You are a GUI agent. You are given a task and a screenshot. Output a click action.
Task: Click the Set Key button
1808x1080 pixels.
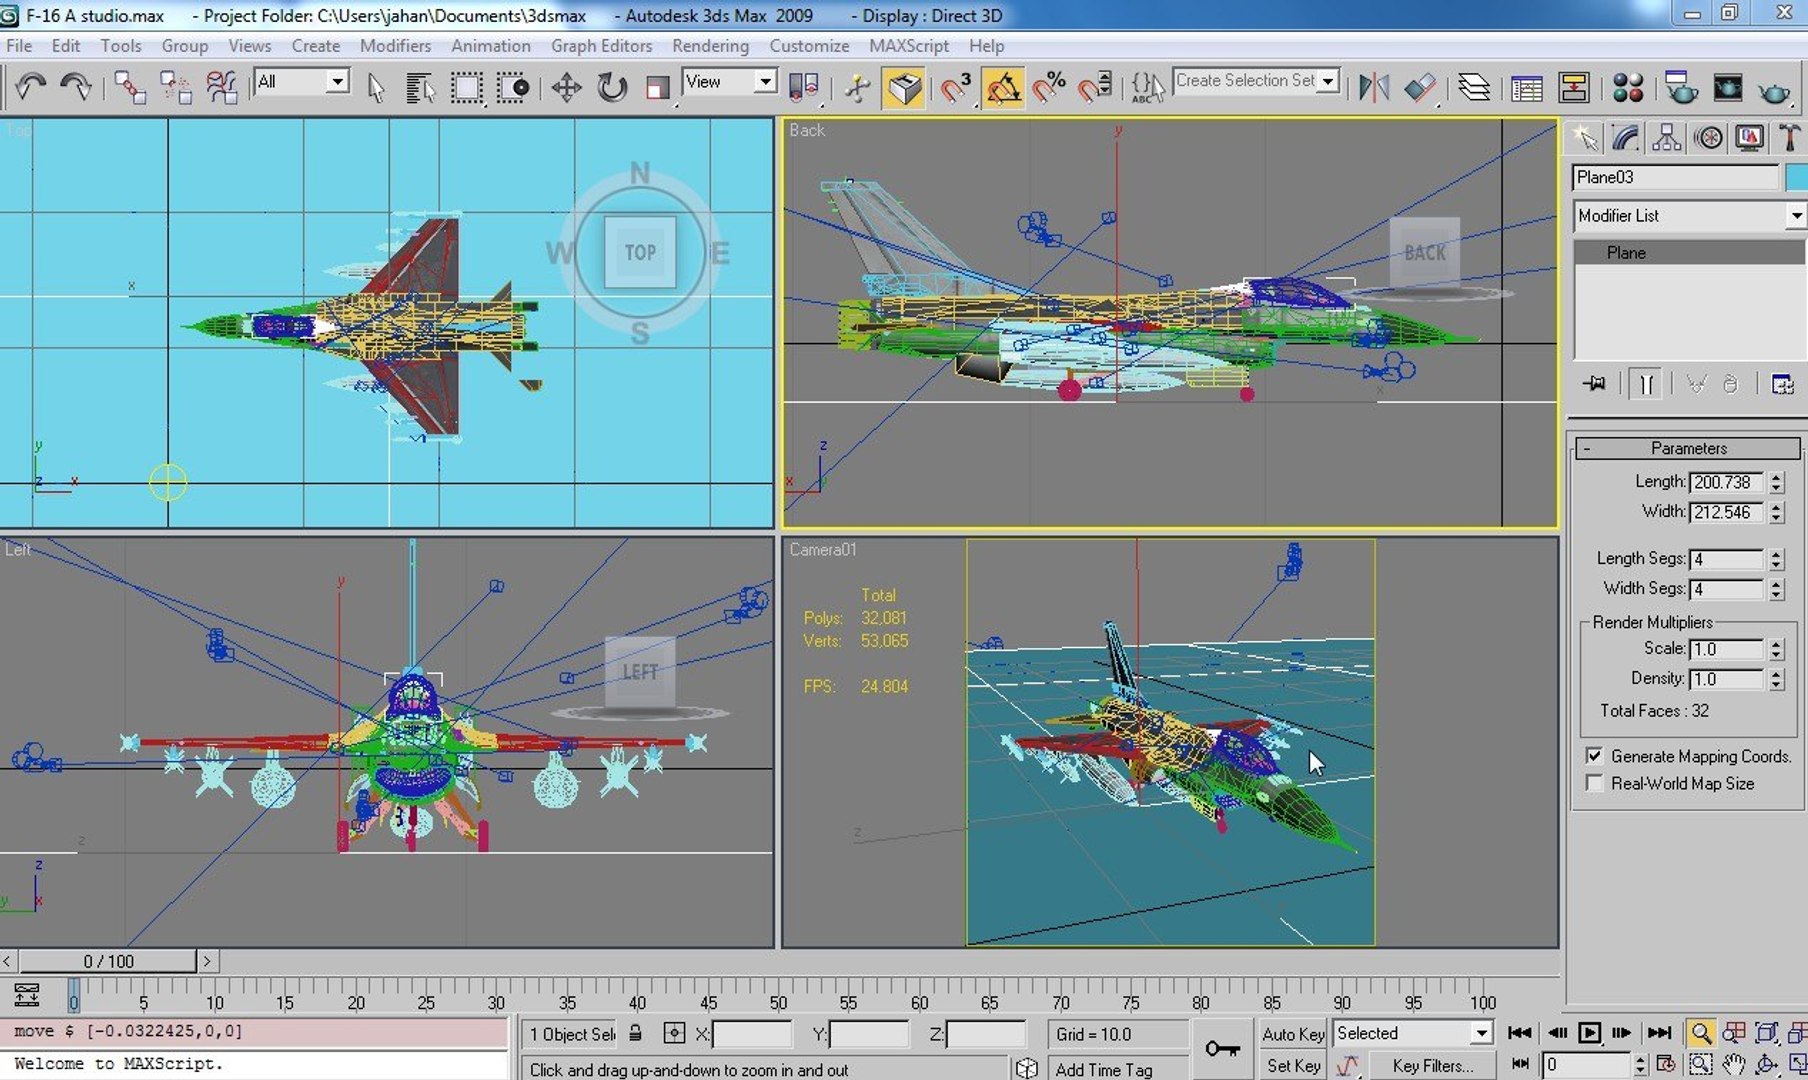(1292, 1066)
